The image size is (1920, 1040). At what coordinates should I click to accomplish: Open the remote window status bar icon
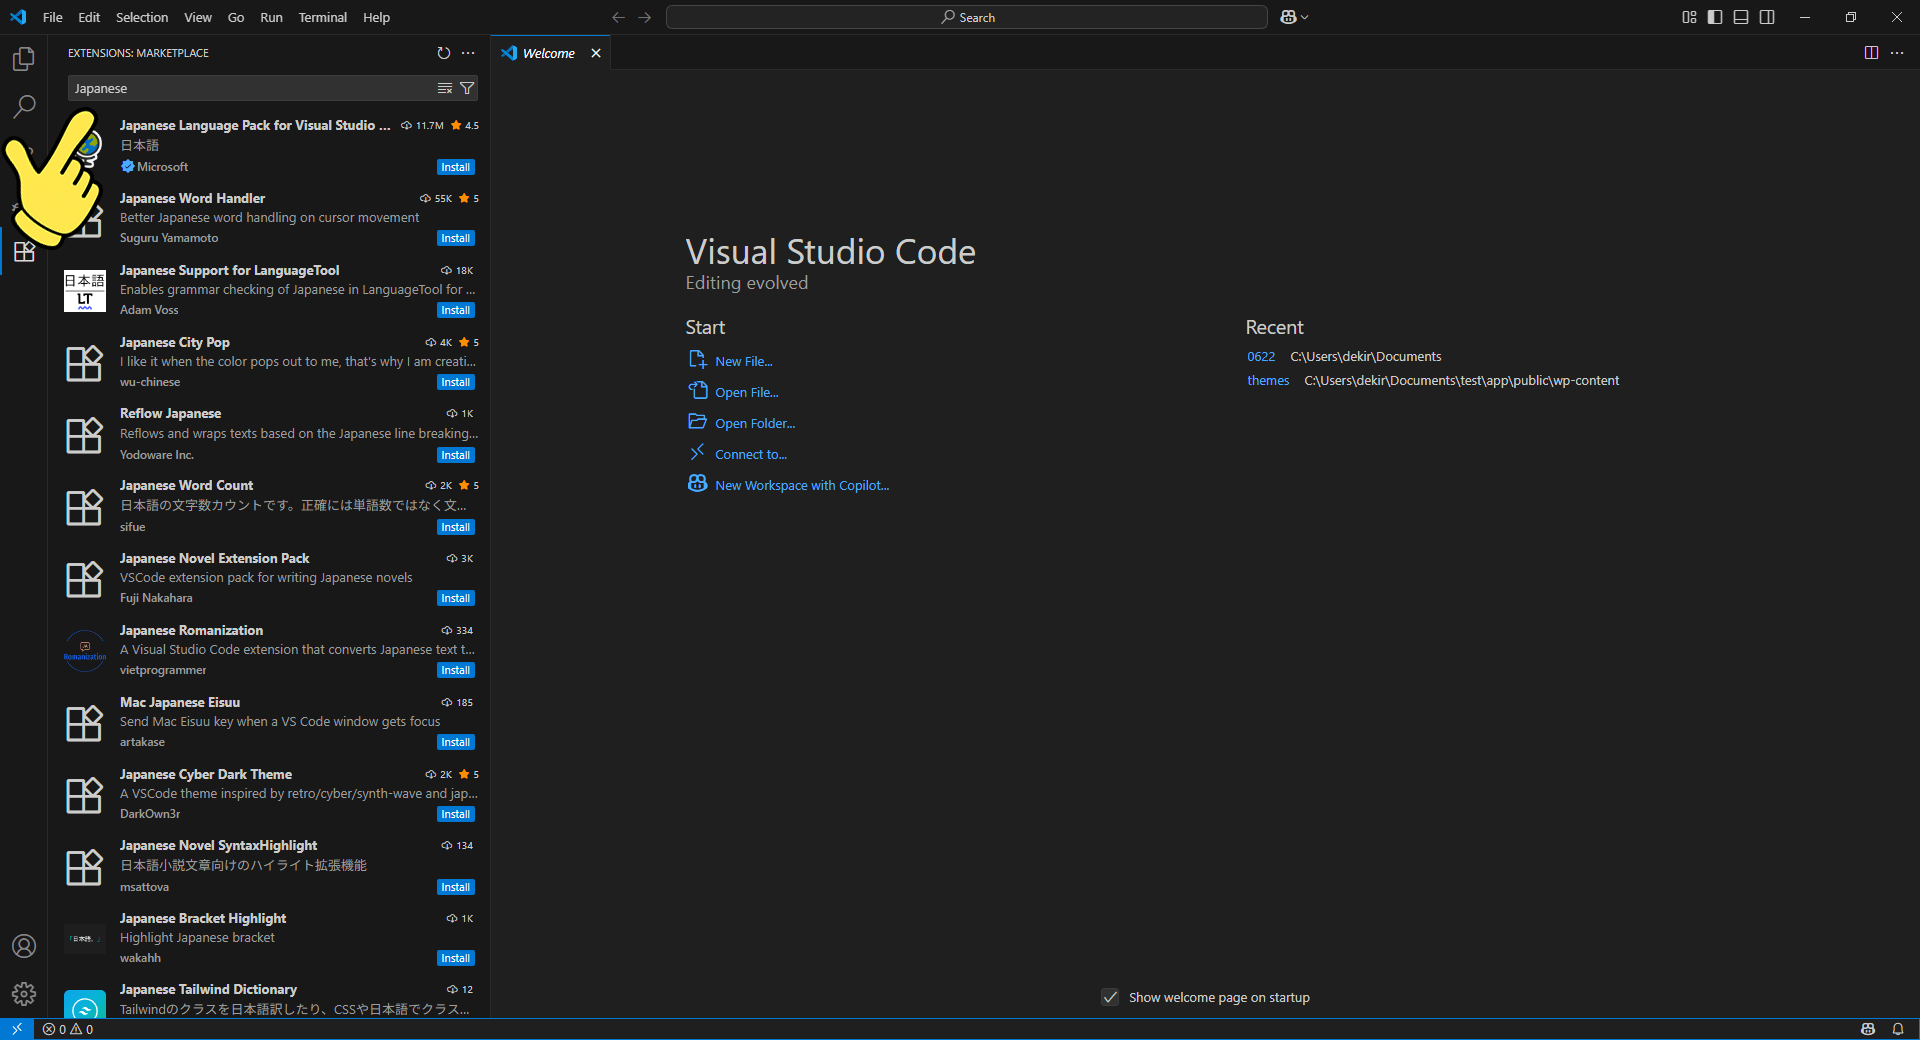click(x=17, y=1029)
